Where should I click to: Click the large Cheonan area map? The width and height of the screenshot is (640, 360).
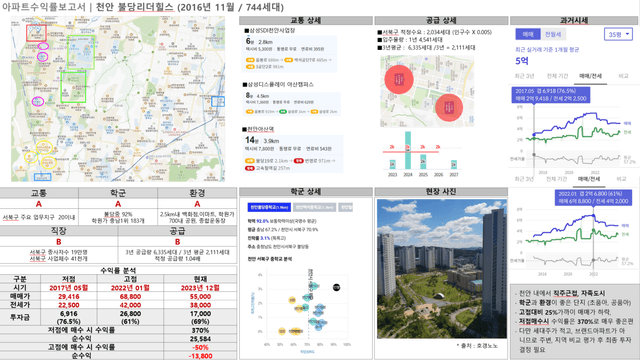pyautogui.click(x=118, y=99)
